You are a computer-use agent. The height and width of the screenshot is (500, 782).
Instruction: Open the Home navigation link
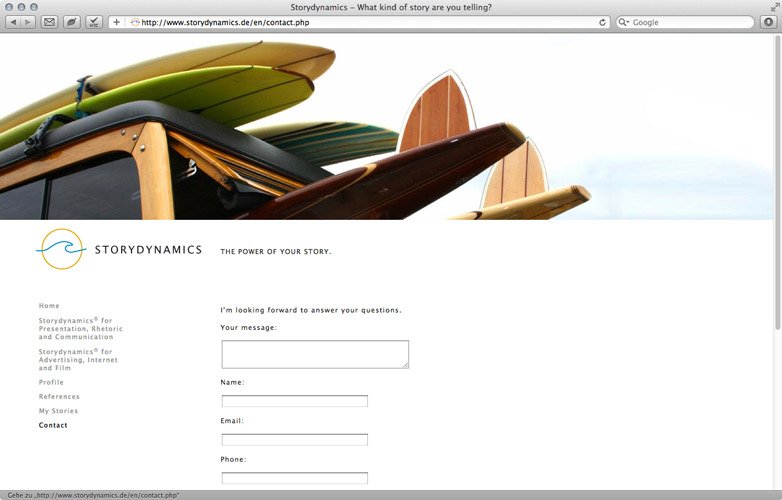pos(49,306)
